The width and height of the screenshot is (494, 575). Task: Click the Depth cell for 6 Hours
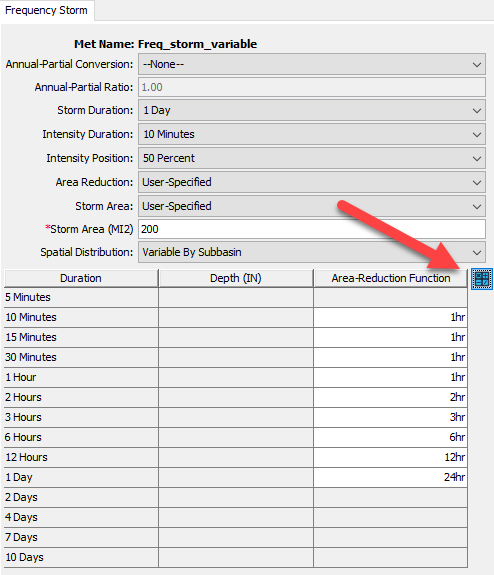[x=236, y=437]
